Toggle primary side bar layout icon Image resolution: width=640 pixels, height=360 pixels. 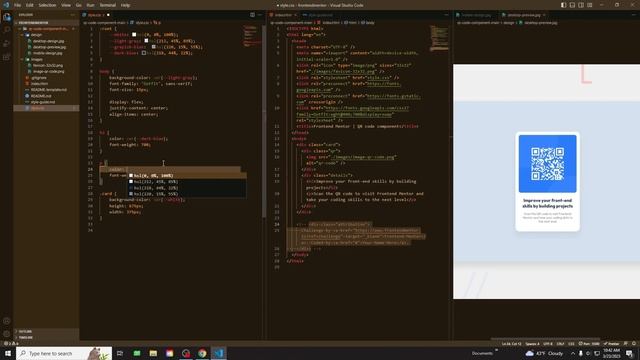click(563, 5)
